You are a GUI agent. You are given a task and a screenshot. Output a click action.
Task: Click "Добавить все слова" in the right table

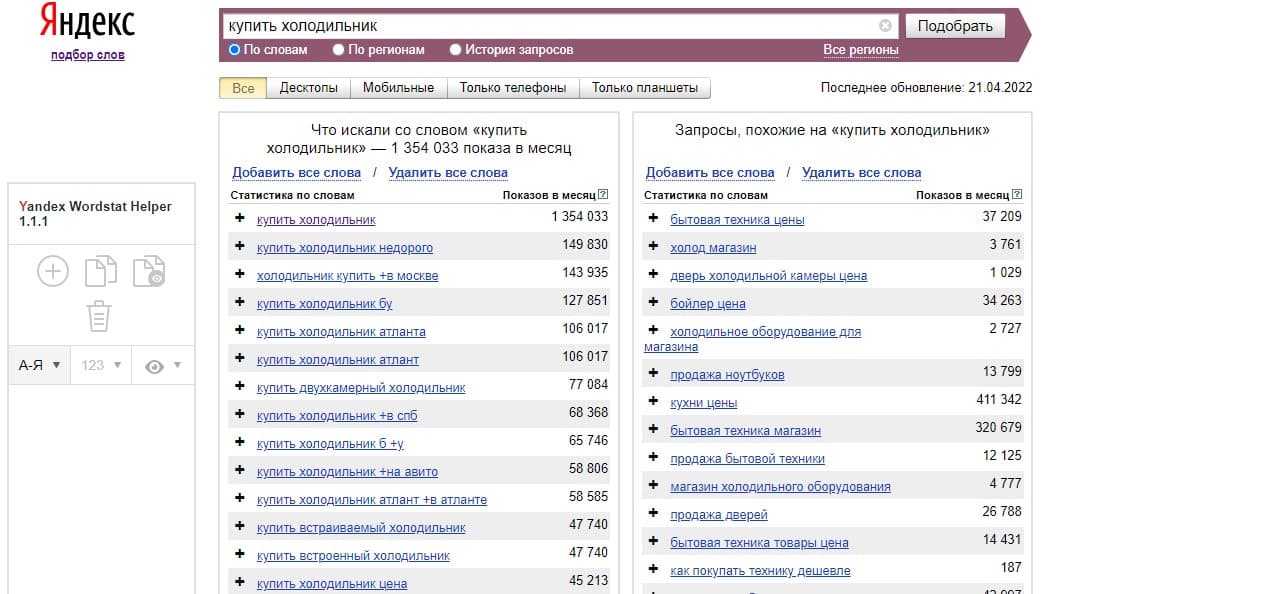(710, 173)
